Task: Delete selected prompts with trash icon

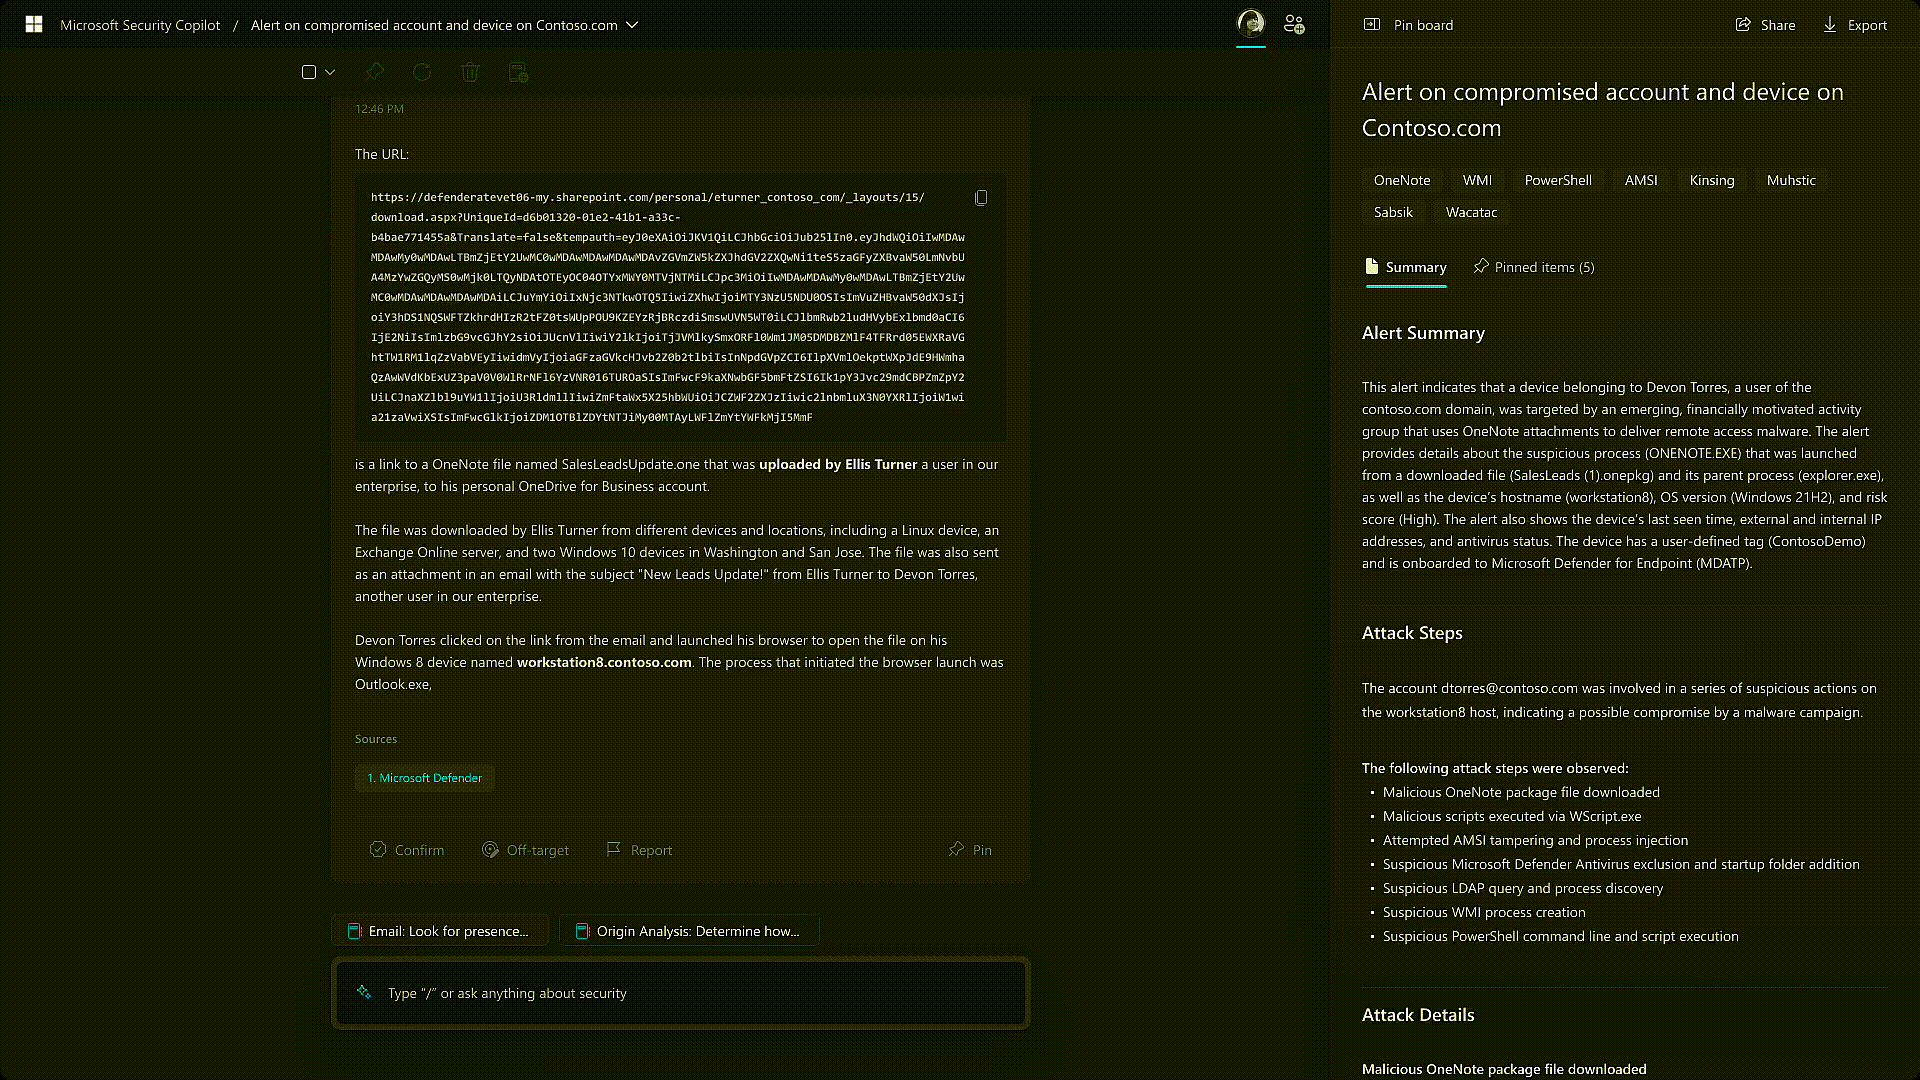Action: pos(470,72)
